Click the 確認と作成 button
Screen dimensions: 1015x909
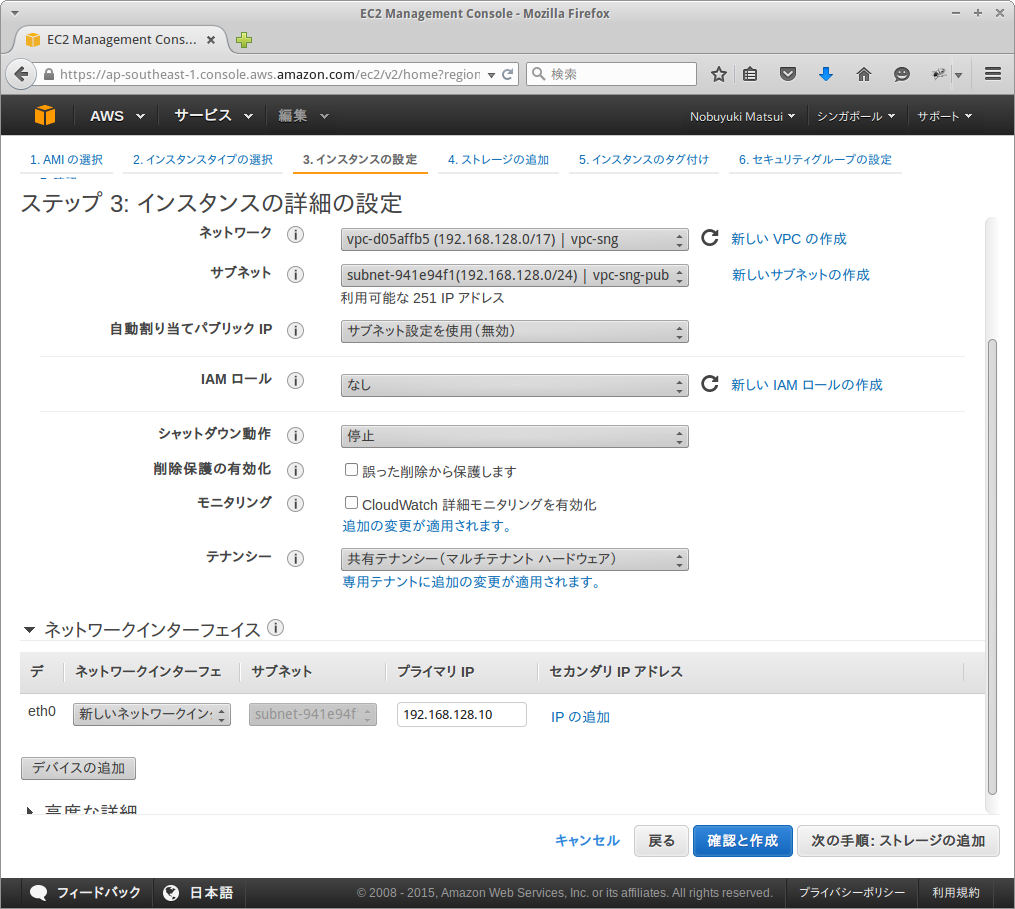click(742, 841)
